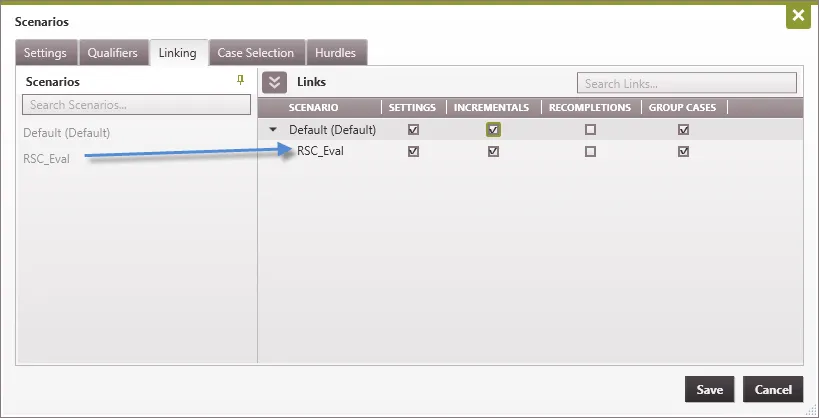
Task: Open the Case Selection tab
Action: click(256, 53)
